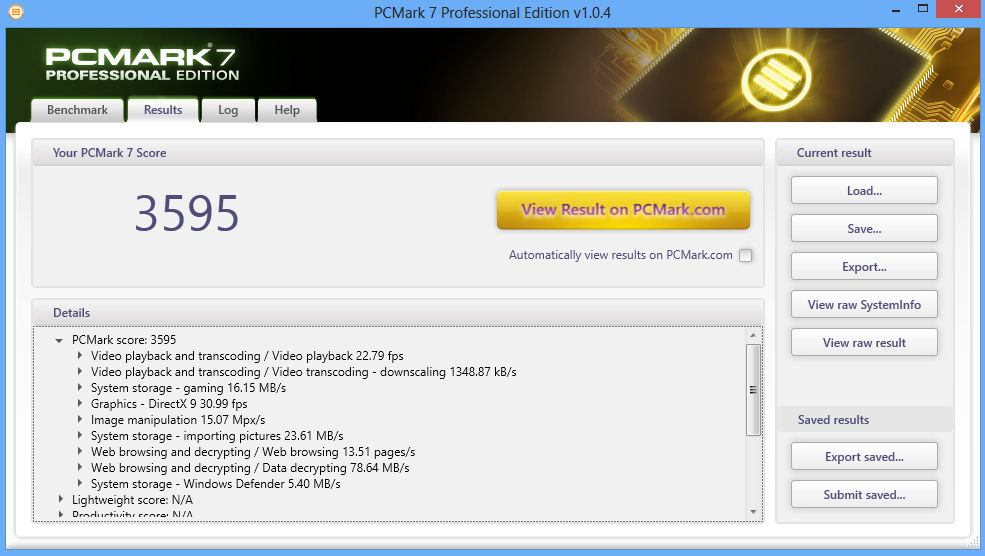Screen dimensions: 985x556
Task: Expand System storage - gaming row
Action: pyautogui.click(x=80, y=388)
